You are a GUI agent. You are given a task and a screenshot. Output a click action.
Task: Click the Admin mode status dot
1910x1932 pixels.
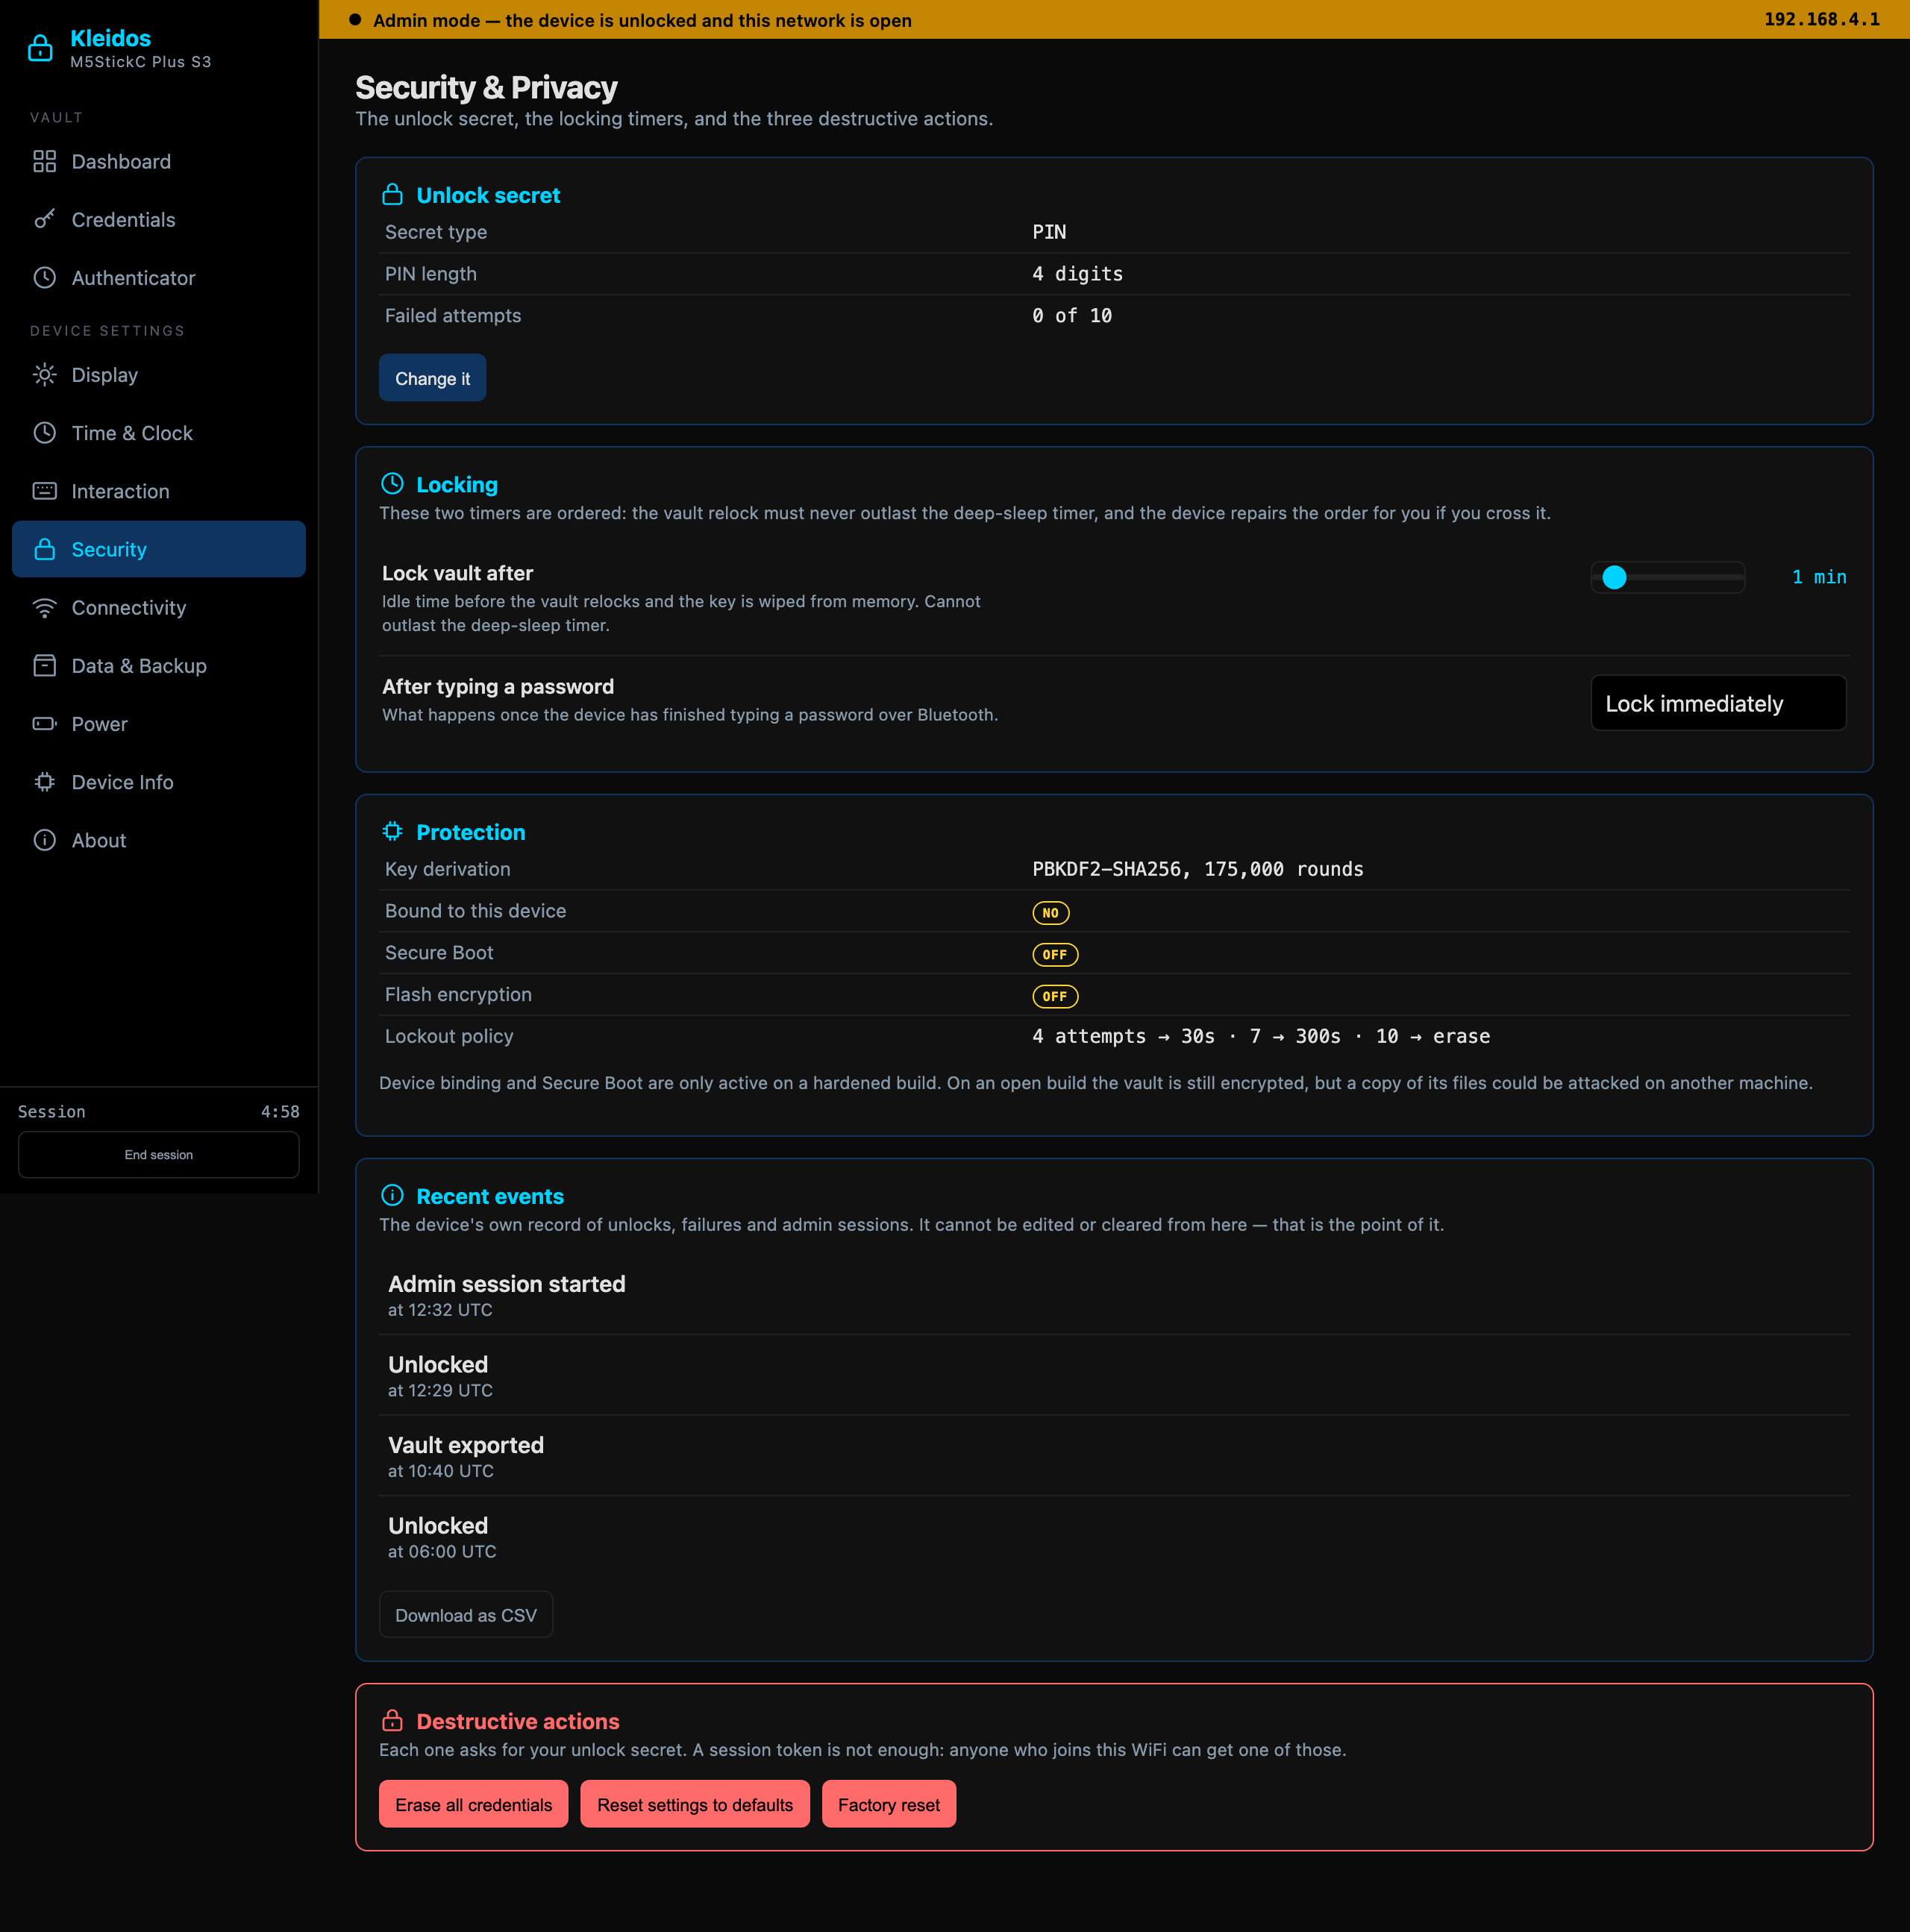click(x=354, y=19)
